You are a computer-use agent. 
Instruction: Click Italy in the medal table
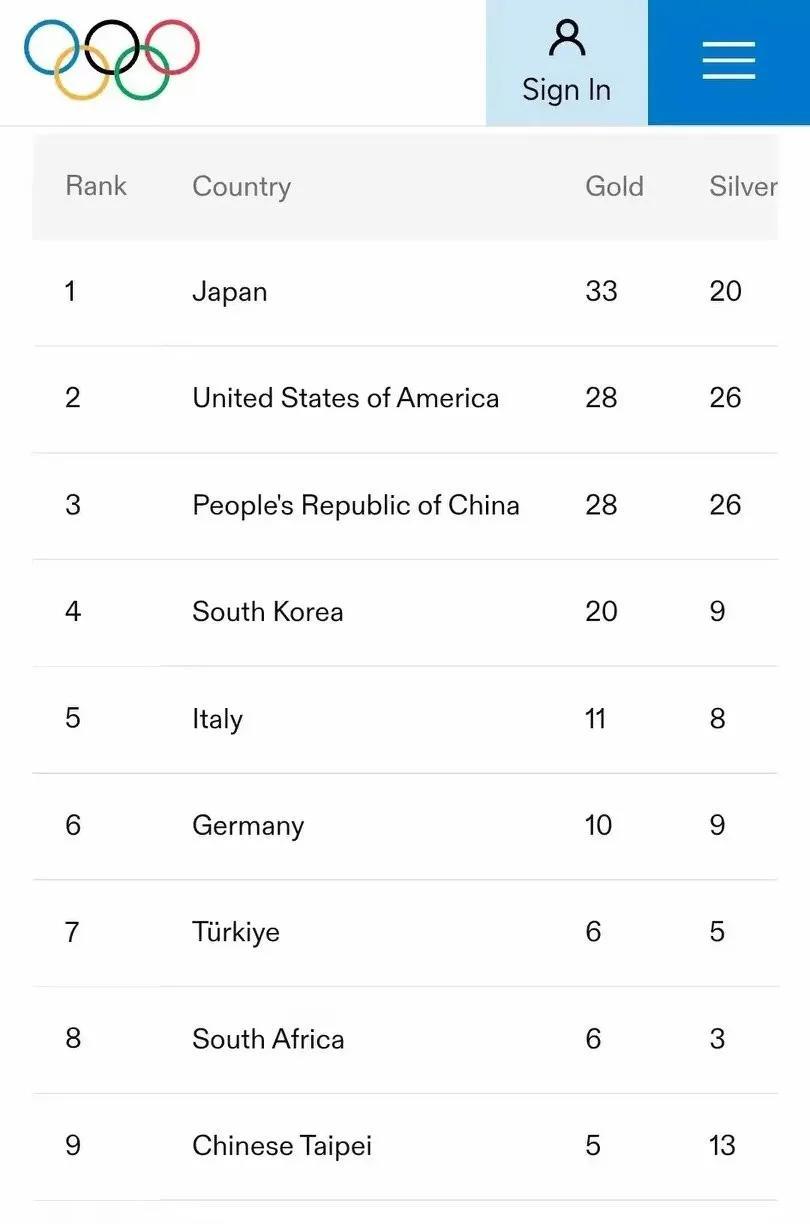pos(217,719)
